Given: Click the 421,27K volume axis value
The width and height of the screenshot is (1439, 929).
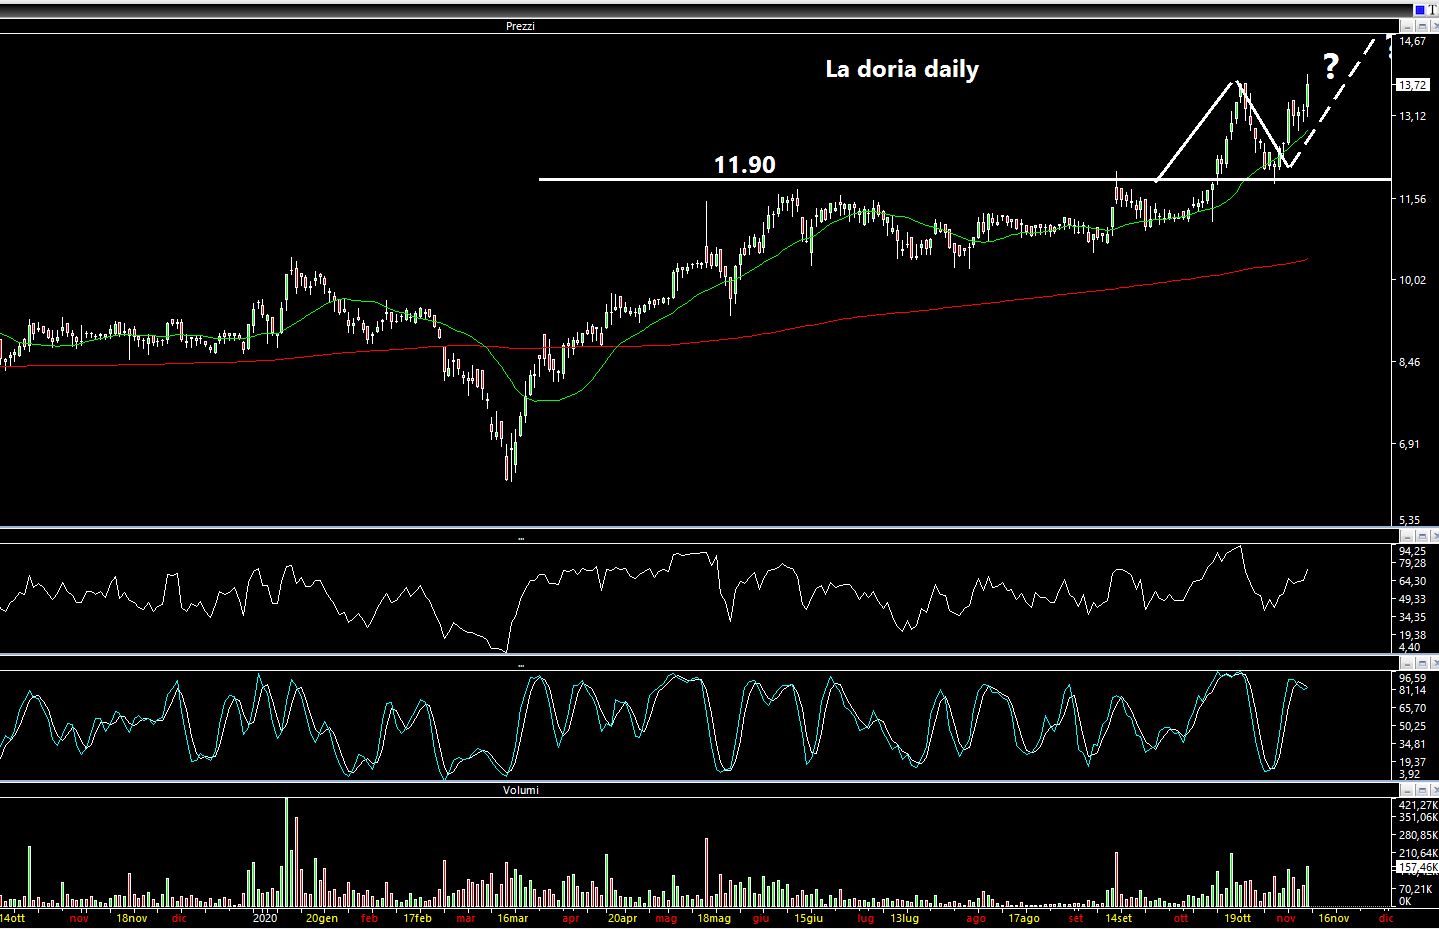Looking at the screenshot, I should point(1417,804).
